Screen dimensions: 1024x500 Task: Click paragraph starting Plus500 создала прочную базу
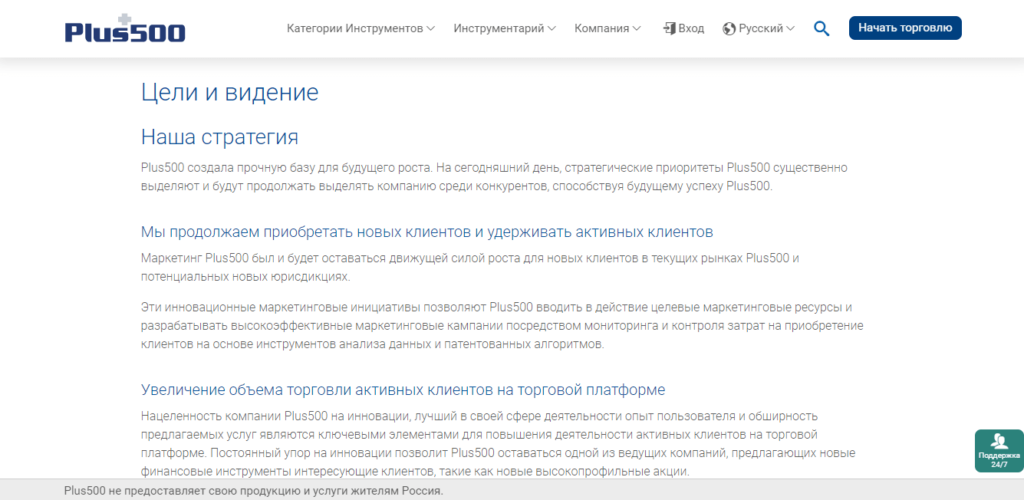point(494,177)
